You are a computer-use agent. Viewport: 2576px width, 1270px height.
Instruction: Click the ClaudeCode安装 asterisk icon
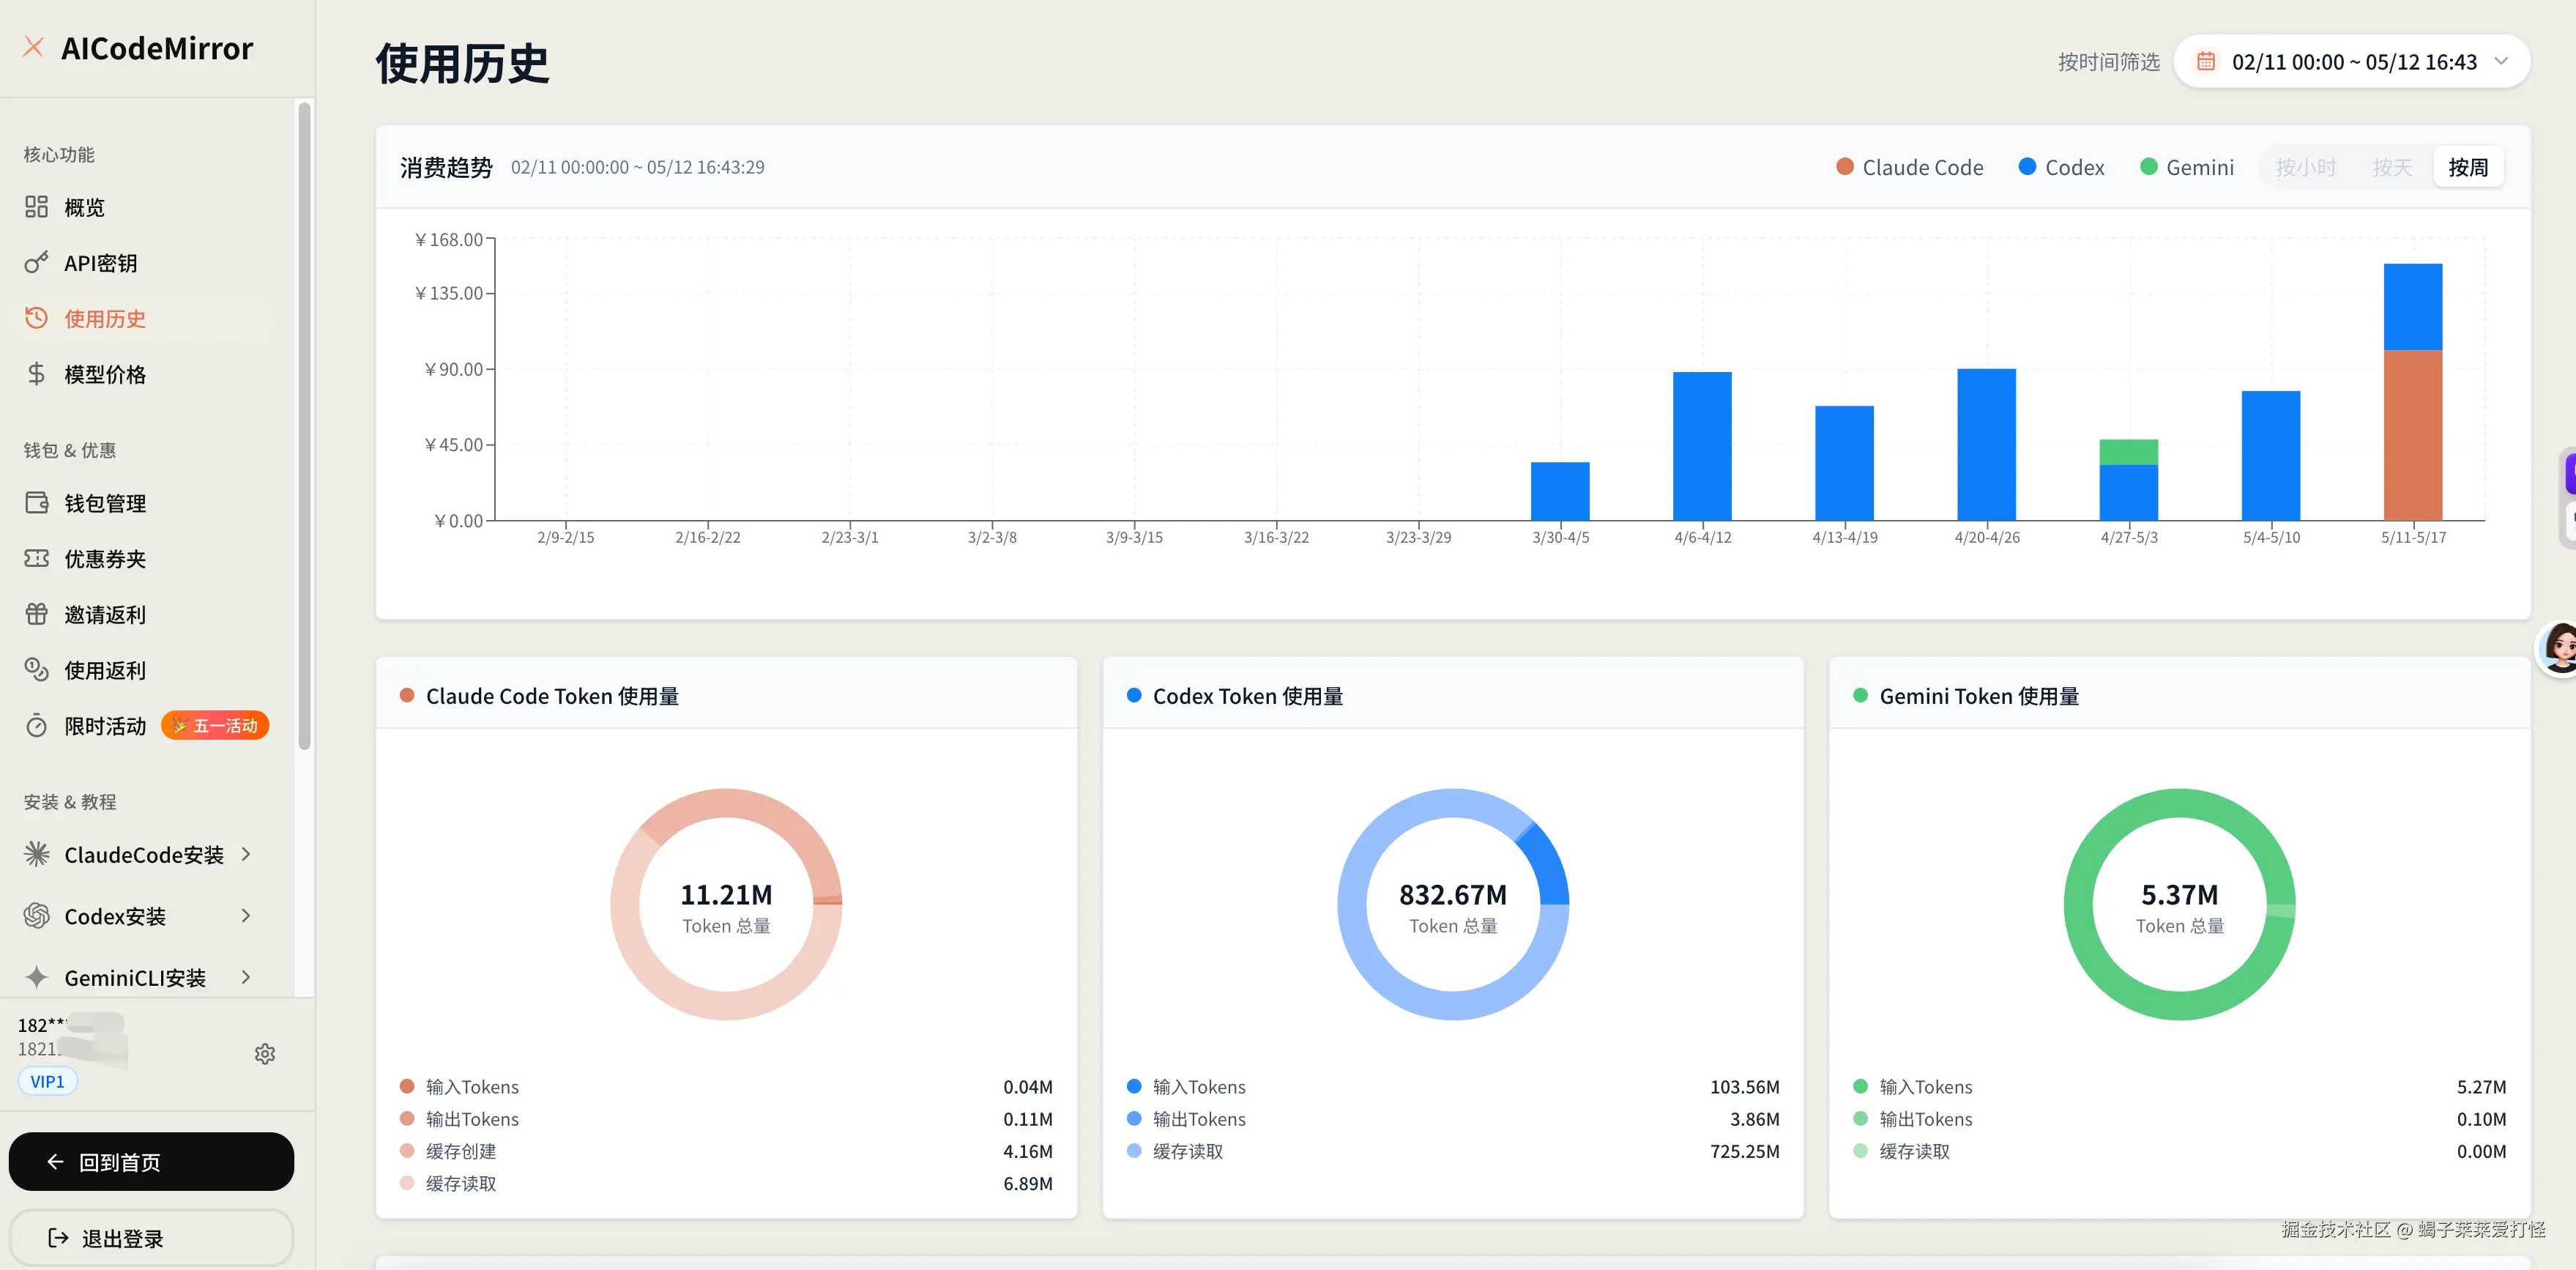(36, 854)
